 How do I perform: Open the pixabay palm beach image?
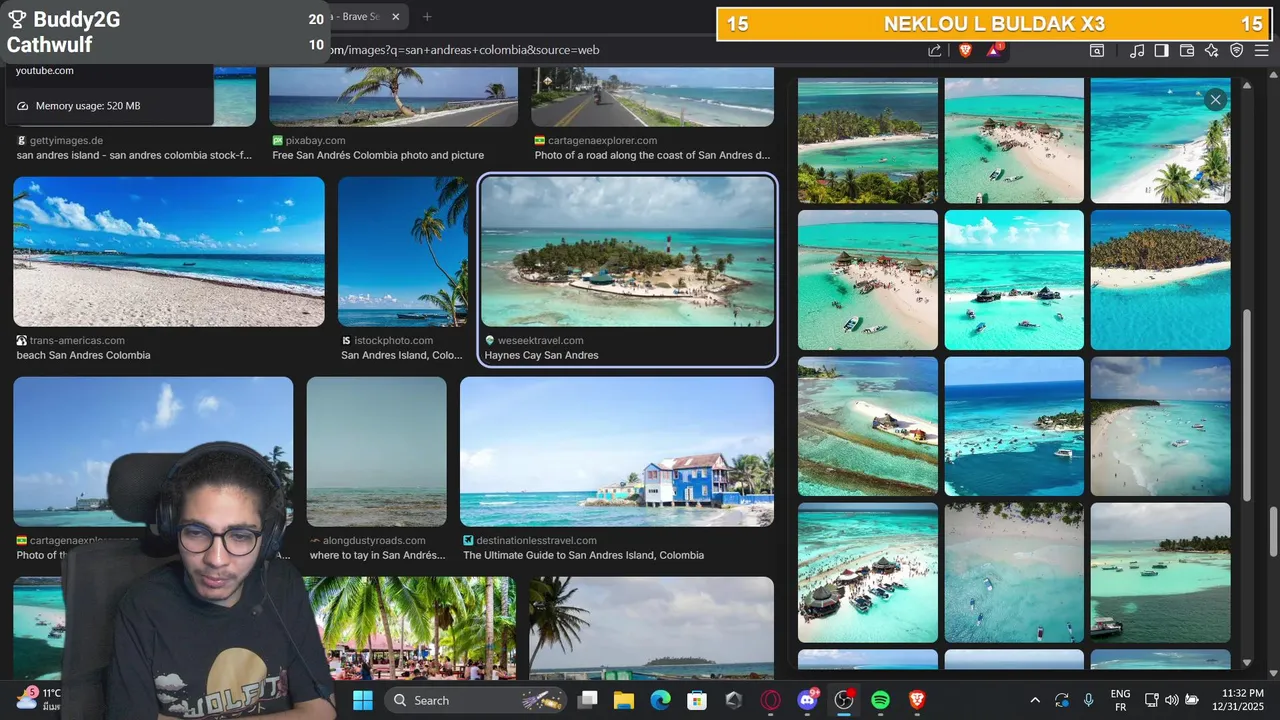394,97
